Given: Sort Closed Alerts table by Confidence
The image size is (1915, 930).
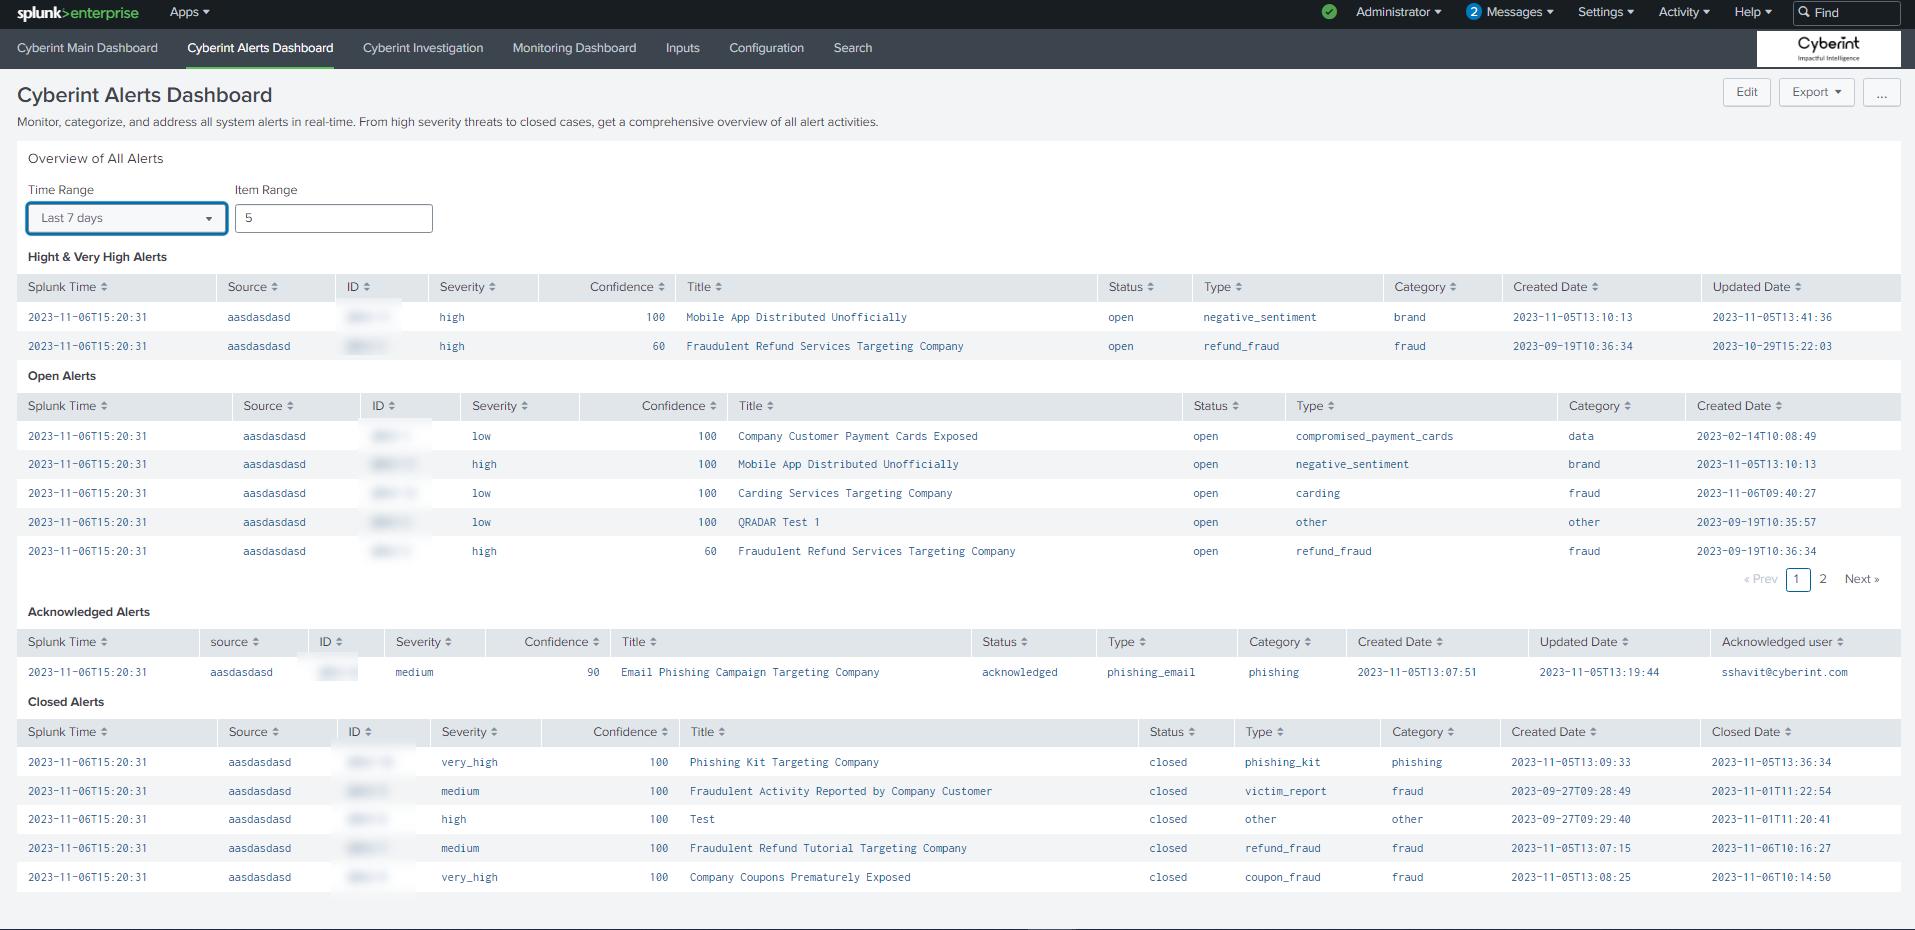Looking at the screenshot, I should coord(630,732).
